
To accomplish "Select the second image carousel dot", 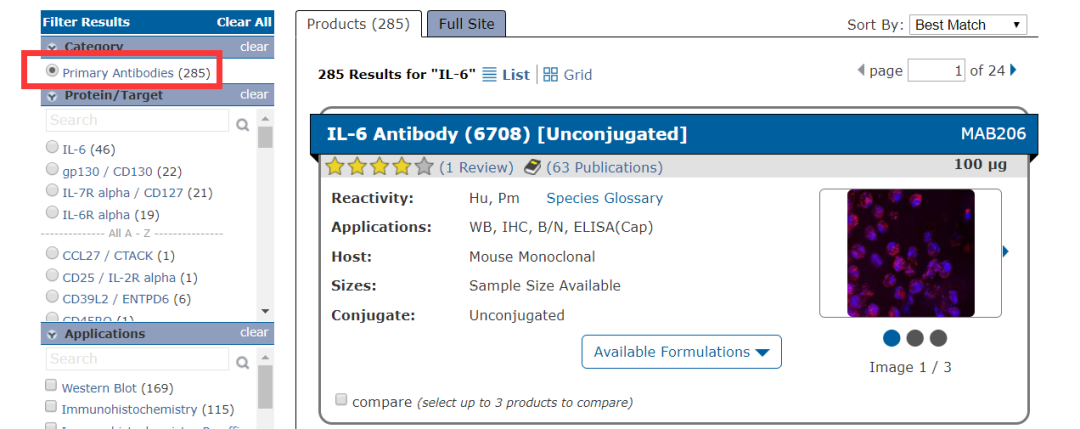I will [x=915, y=338].
